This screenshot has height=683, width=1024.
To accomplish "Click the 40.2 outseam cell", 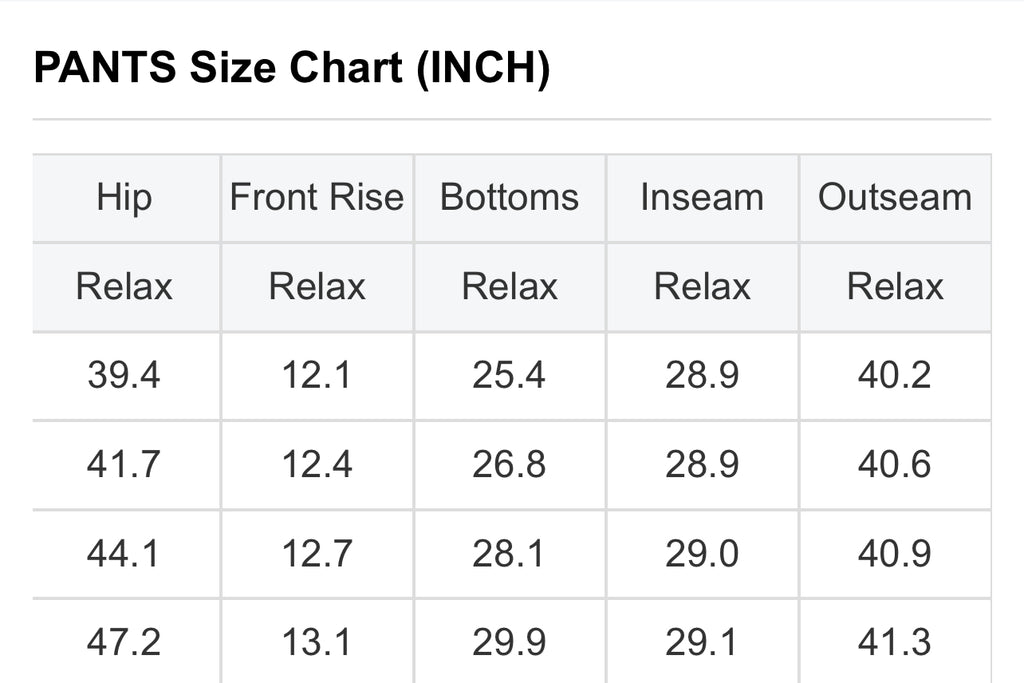I will point(895,376).
